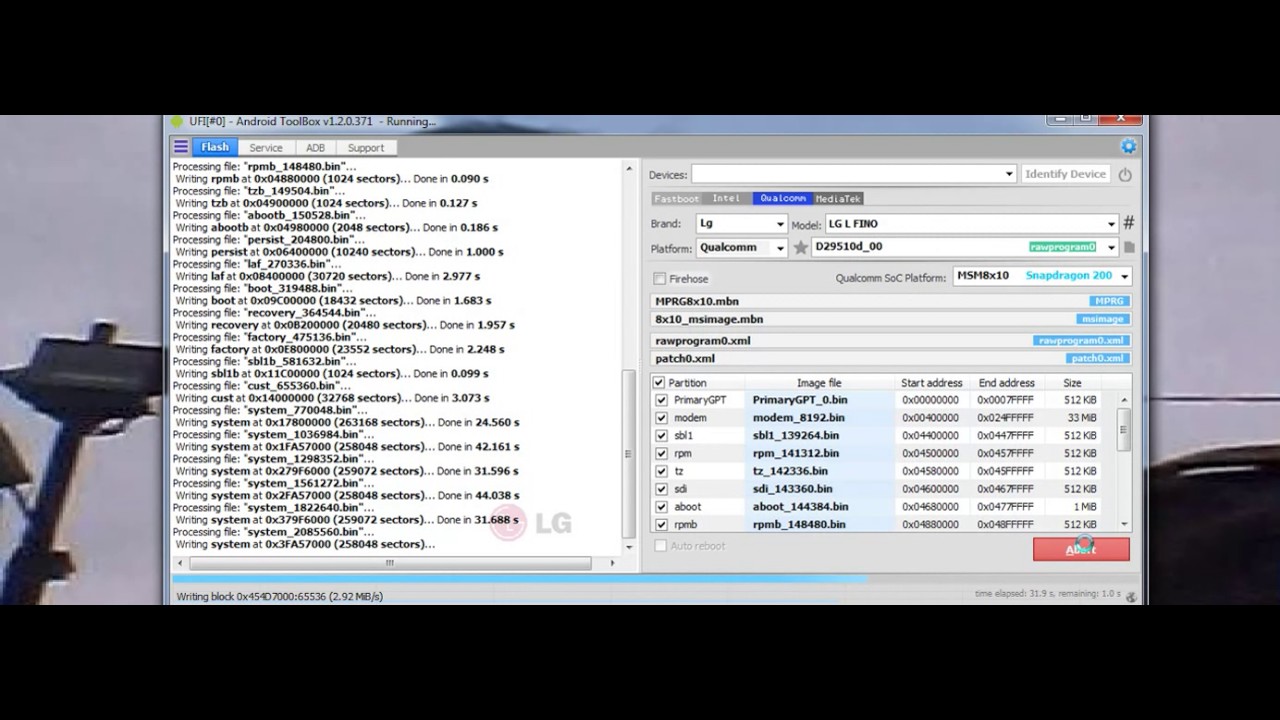Screen dimensions: 1280x720
Task: Click the hash icon next to Model
Action: (1128, 223)
